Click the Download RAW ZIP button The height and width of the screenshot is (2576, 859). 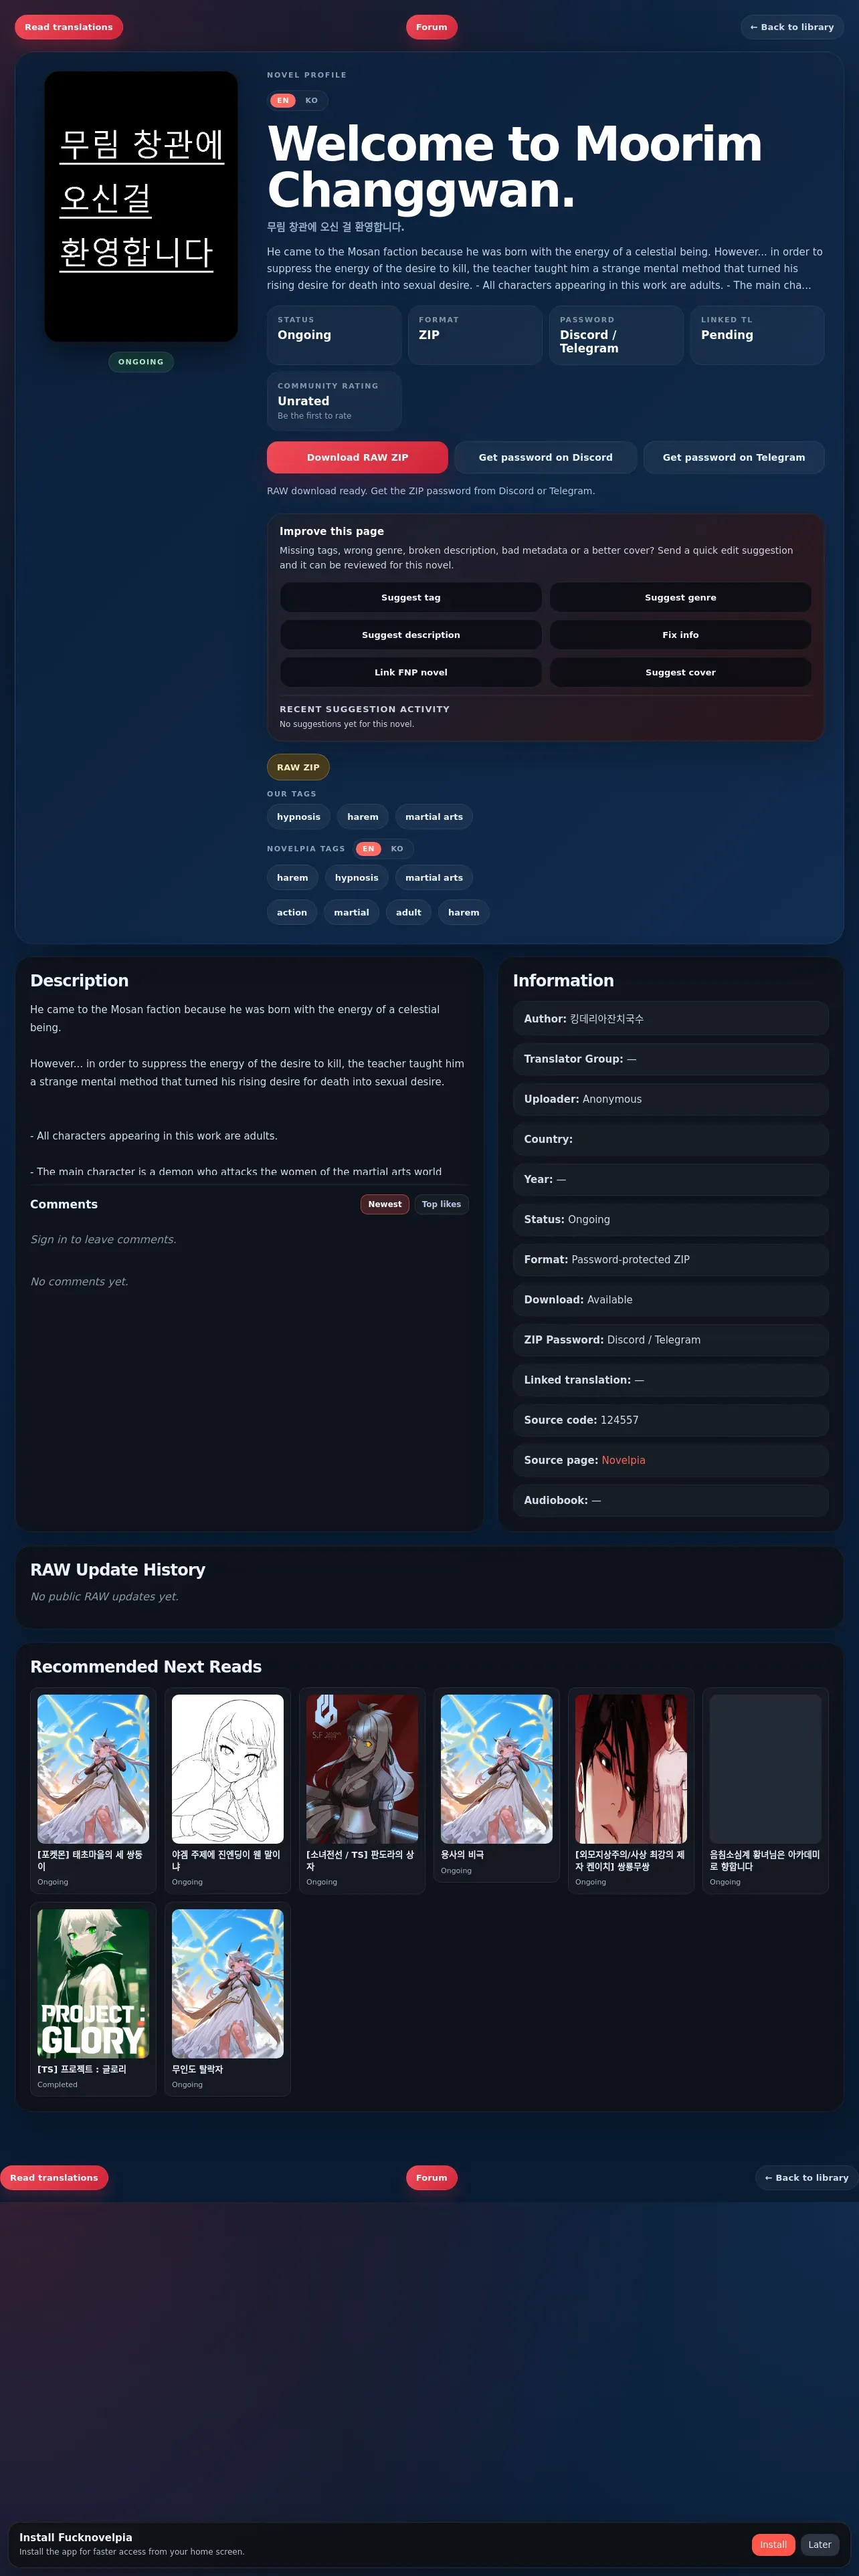point(357,457)
